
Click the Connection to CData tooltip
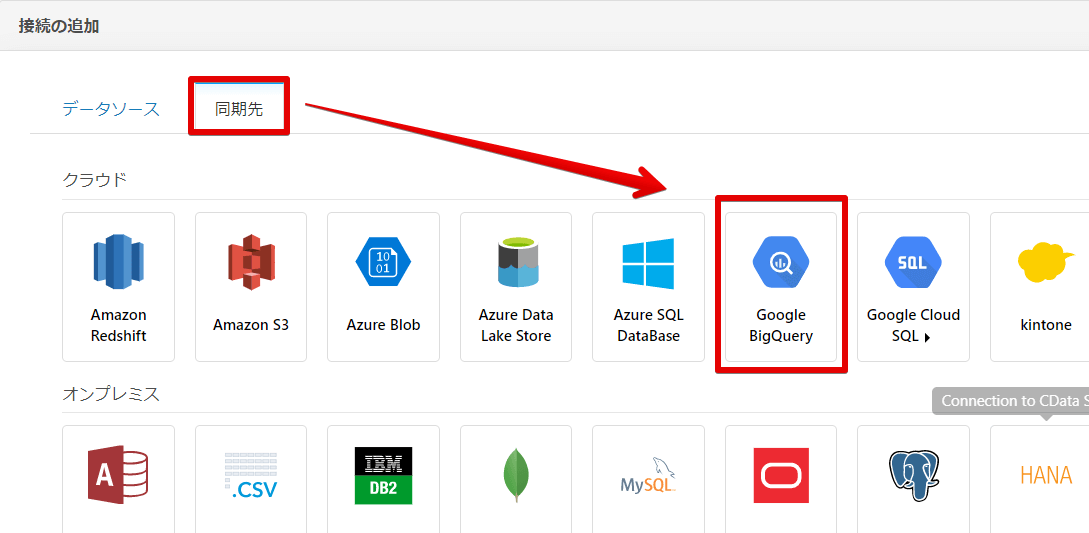(1011, 401)
